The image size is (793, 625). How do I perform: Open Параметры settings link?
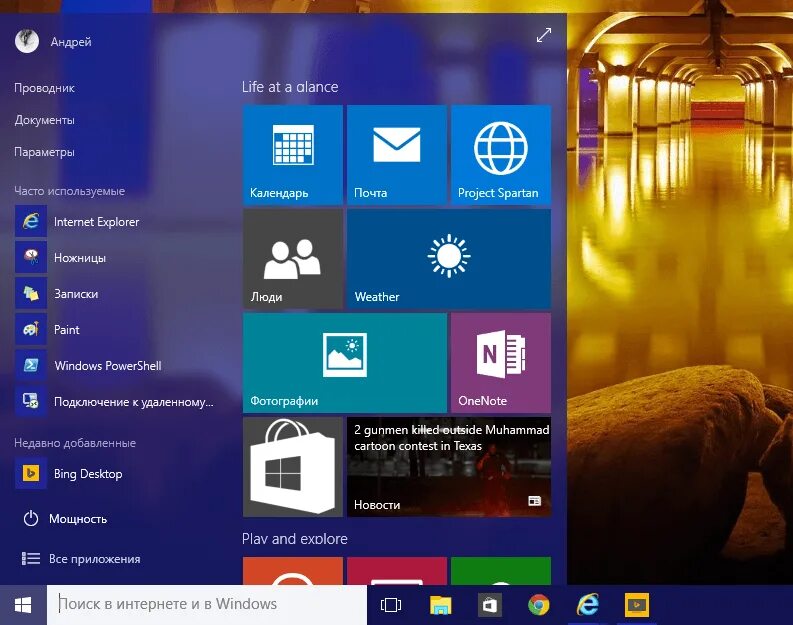pyautogui.click(x=45, y=152)
